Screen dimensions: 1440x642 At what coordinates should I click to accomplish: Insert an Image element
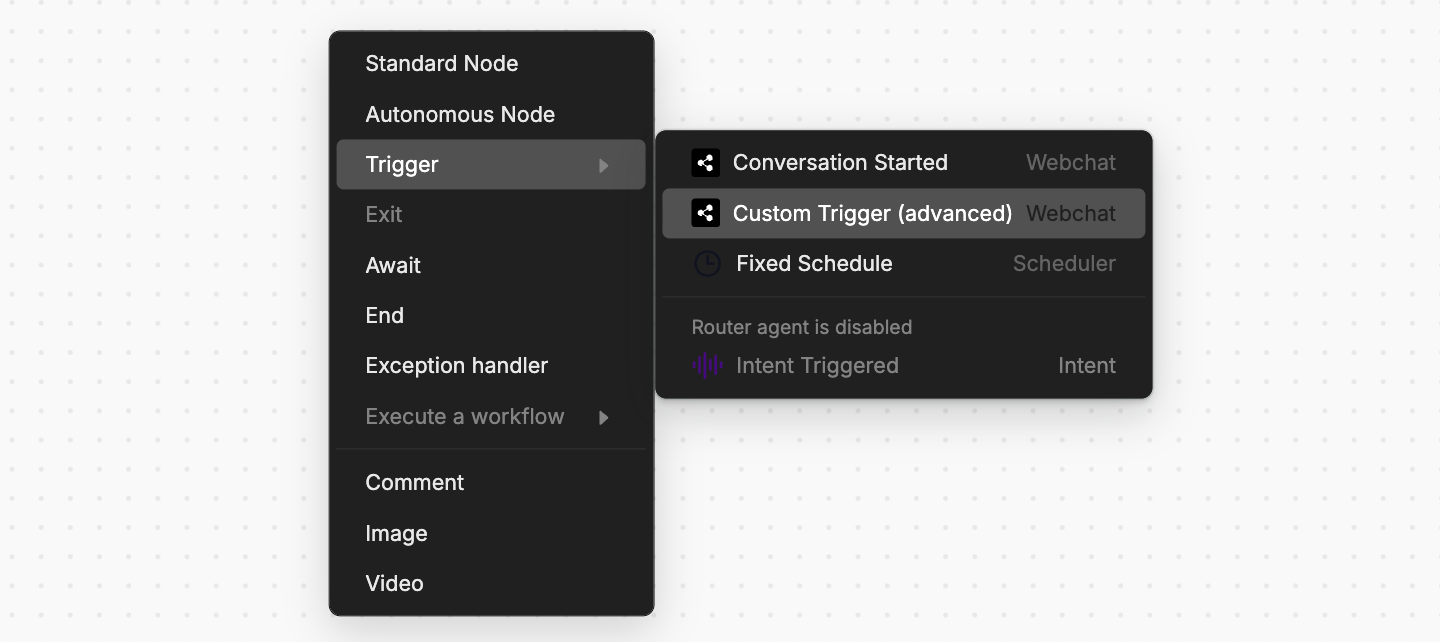pyautogui.click(x=491, y=533)
